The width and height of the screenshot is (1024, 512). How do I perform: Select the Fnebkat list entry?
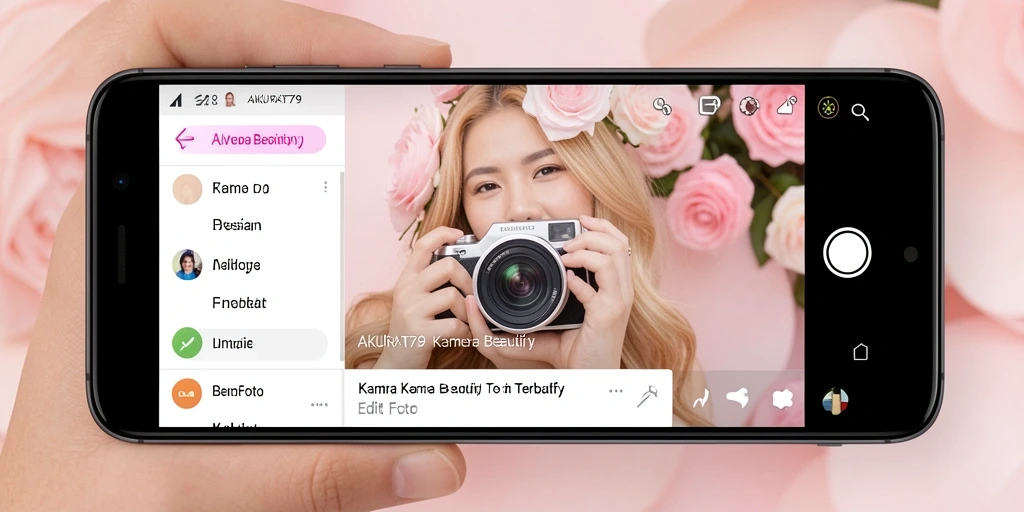[239, 303]
